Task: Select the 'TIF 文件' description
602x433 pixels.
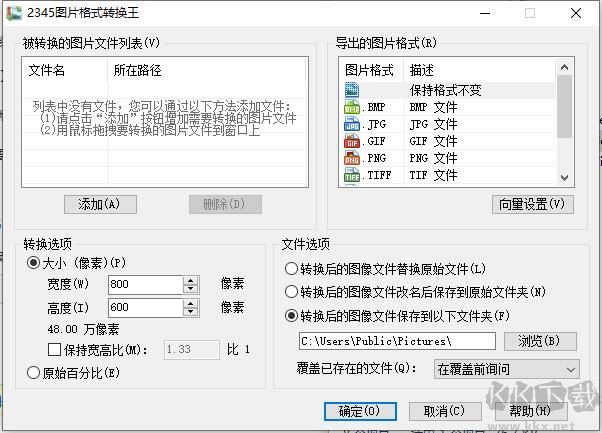Action: pos(433,175)
